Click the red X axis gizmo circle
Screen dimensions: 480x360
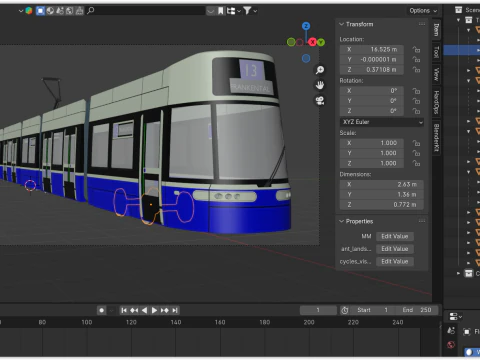[x=312, y=42]
